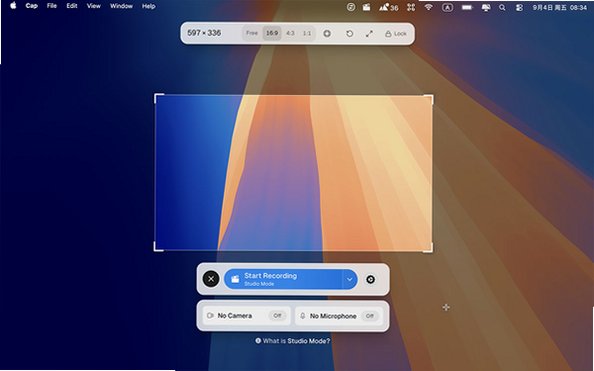Click the battery status icon

(467, 7)
